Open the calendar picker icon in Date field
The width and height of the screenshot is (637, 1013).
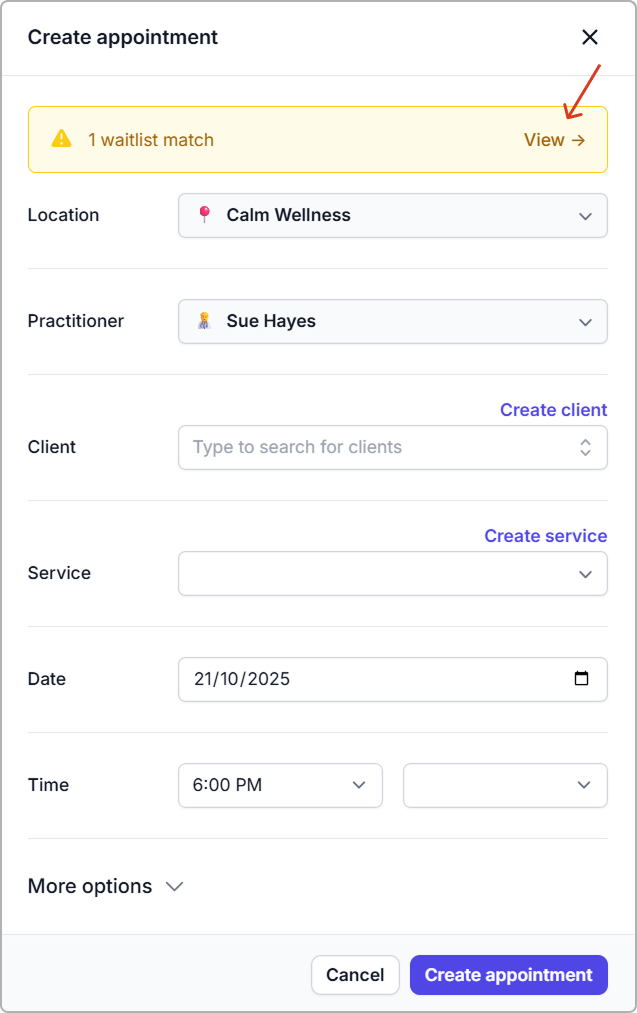[582, 679]
